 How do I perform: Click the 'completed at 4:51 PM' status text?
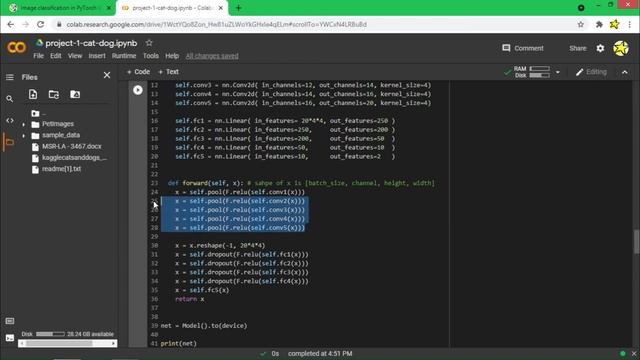tap(320, 353)
